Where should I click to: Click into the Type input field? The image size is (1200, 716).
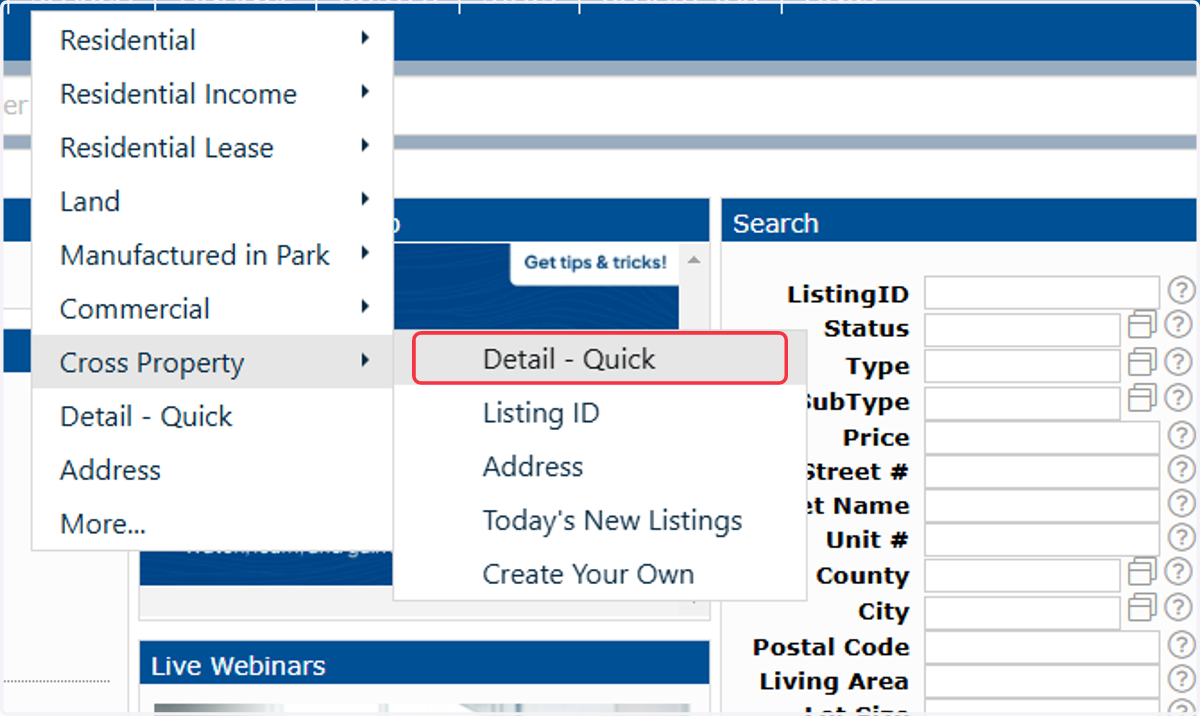[x=1022, y=365]
